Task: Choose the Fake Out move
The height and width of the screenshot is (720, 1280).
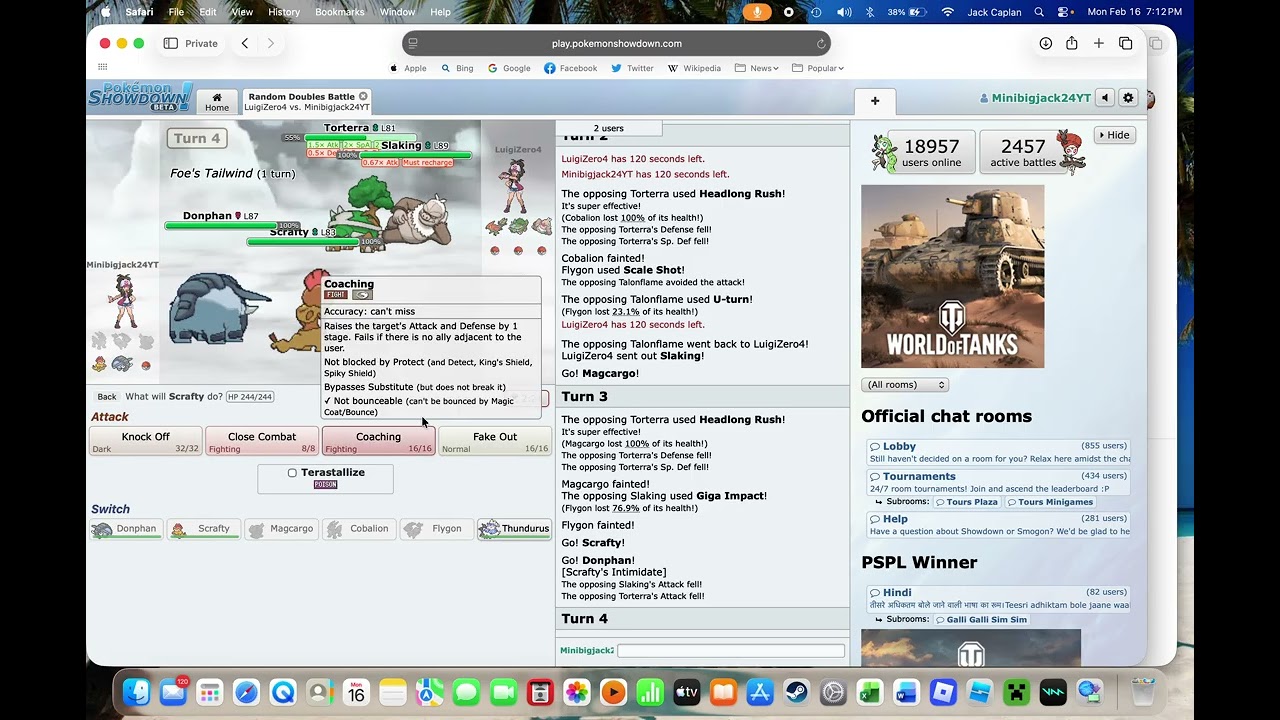Action: point(494,441)
